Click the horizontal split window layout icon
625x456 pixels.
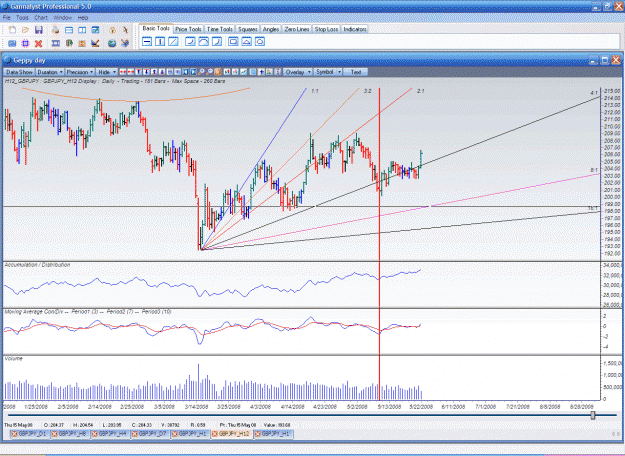pyautogui.click(x=69, y=30)
